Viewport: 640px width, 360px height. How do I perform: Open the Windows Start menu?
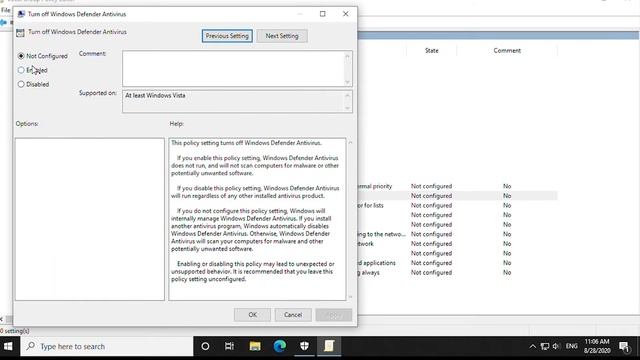click(x=8, y=347)
